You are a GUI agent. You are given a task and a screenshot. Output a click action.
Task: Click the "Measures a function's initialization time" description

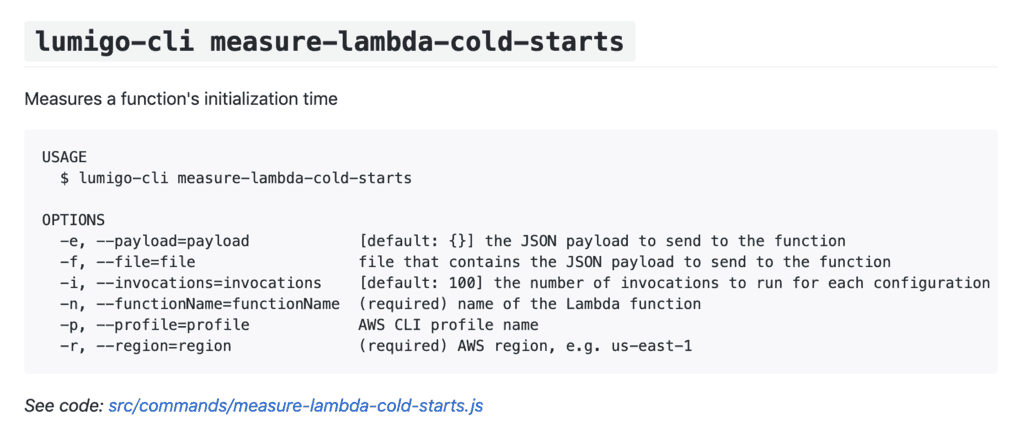coord(181,99)
